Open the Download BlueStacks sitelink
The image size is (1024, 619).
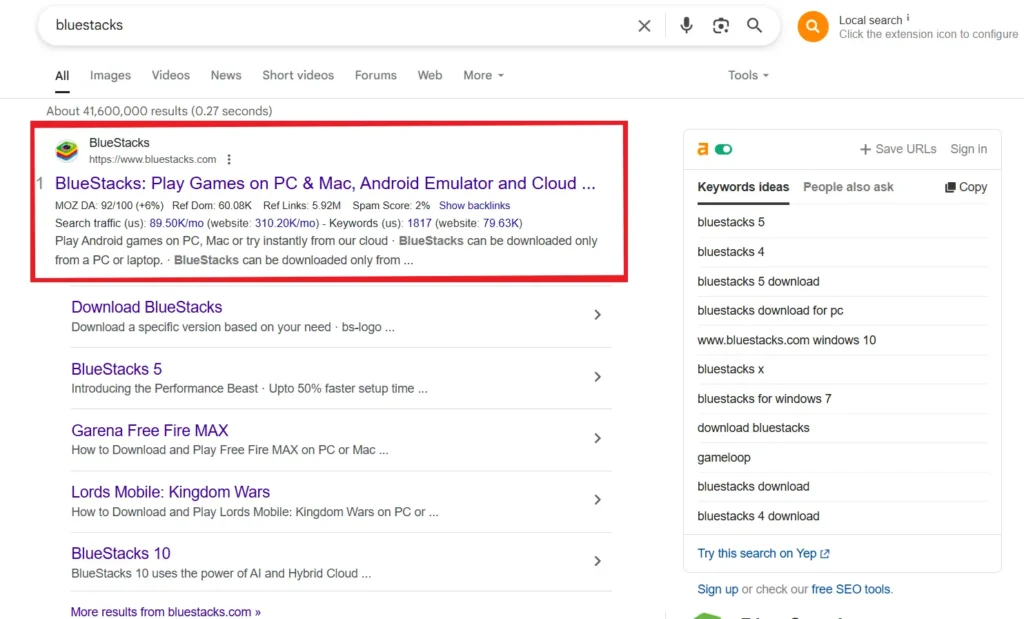pos(147,307)
